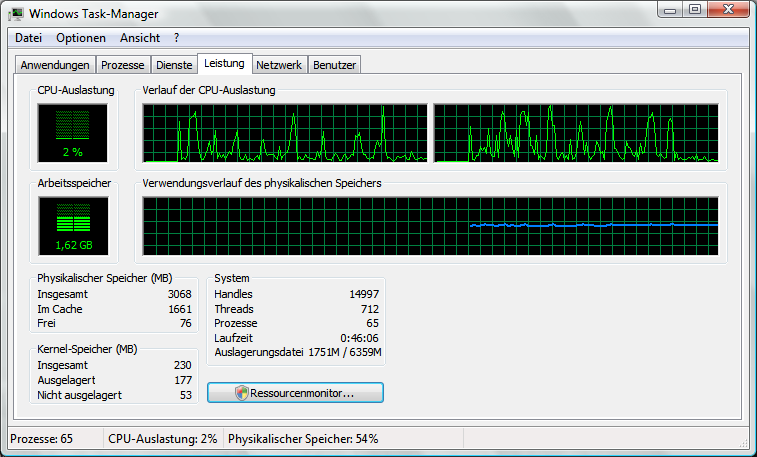
Task: Switch to the Netzwerk tab
Action: click(x=279, y=65)
